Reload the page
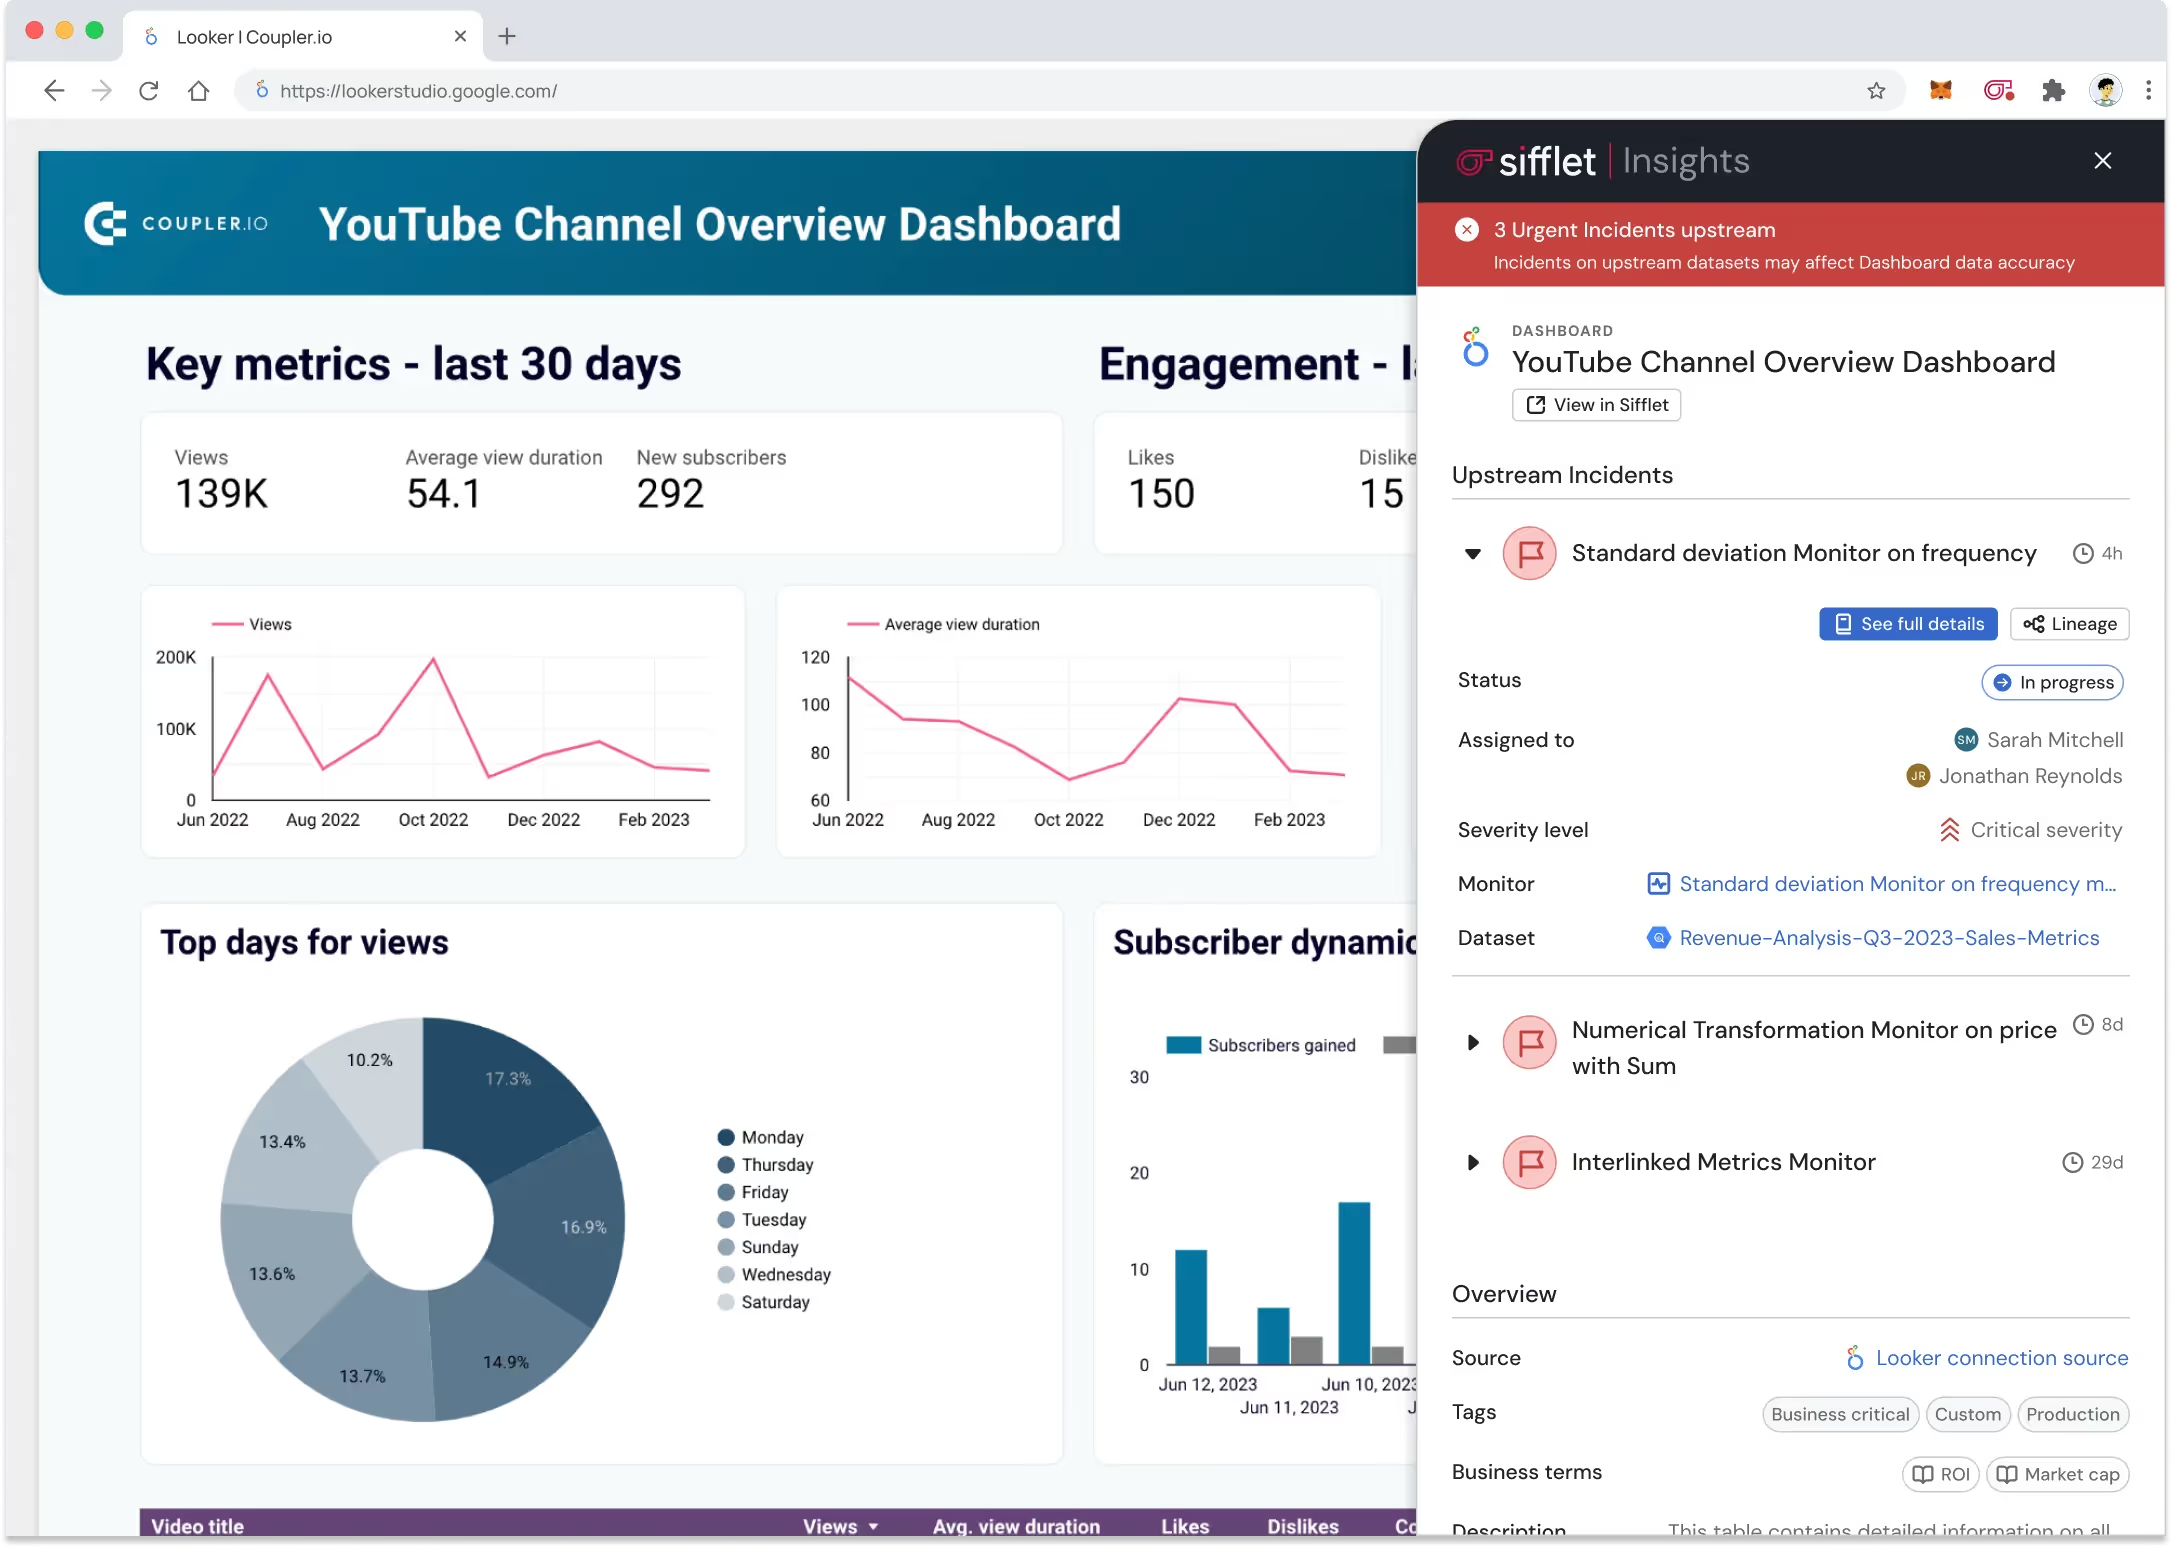The width and height of the screenshot is (2172, 1548). (149, 91)
